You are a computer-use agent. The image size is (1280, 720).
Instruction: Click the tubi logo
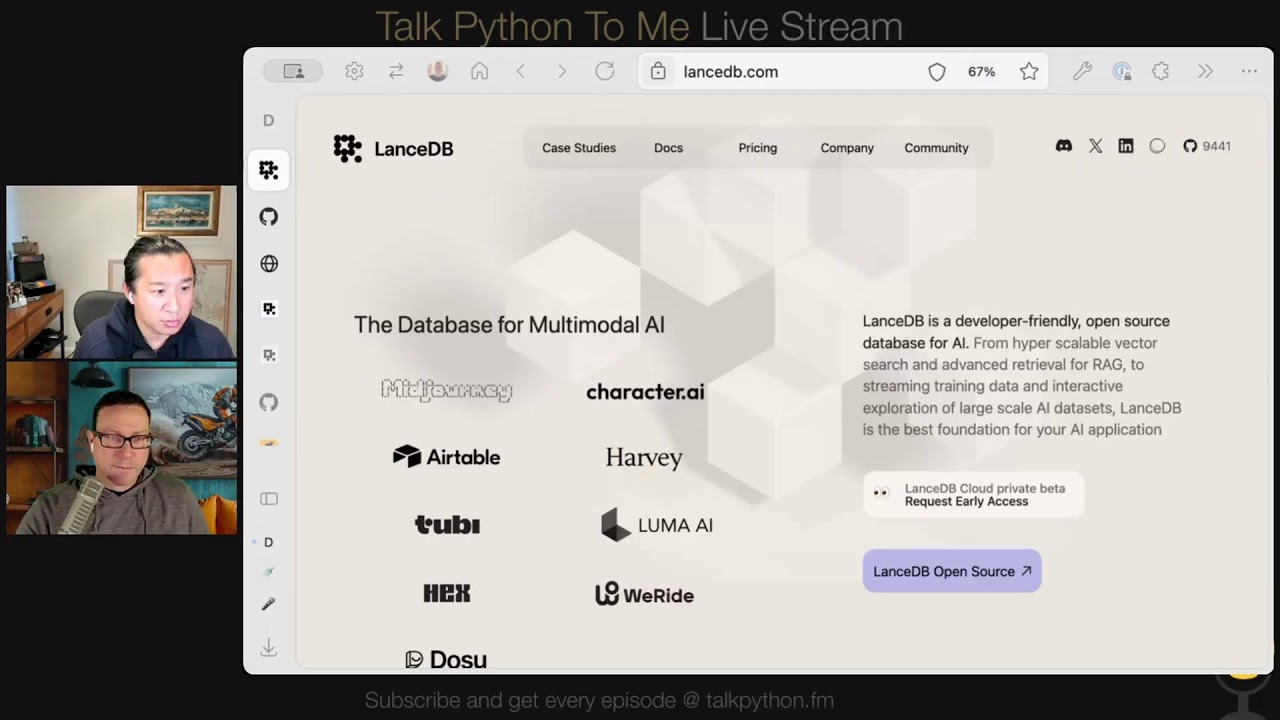447,524
